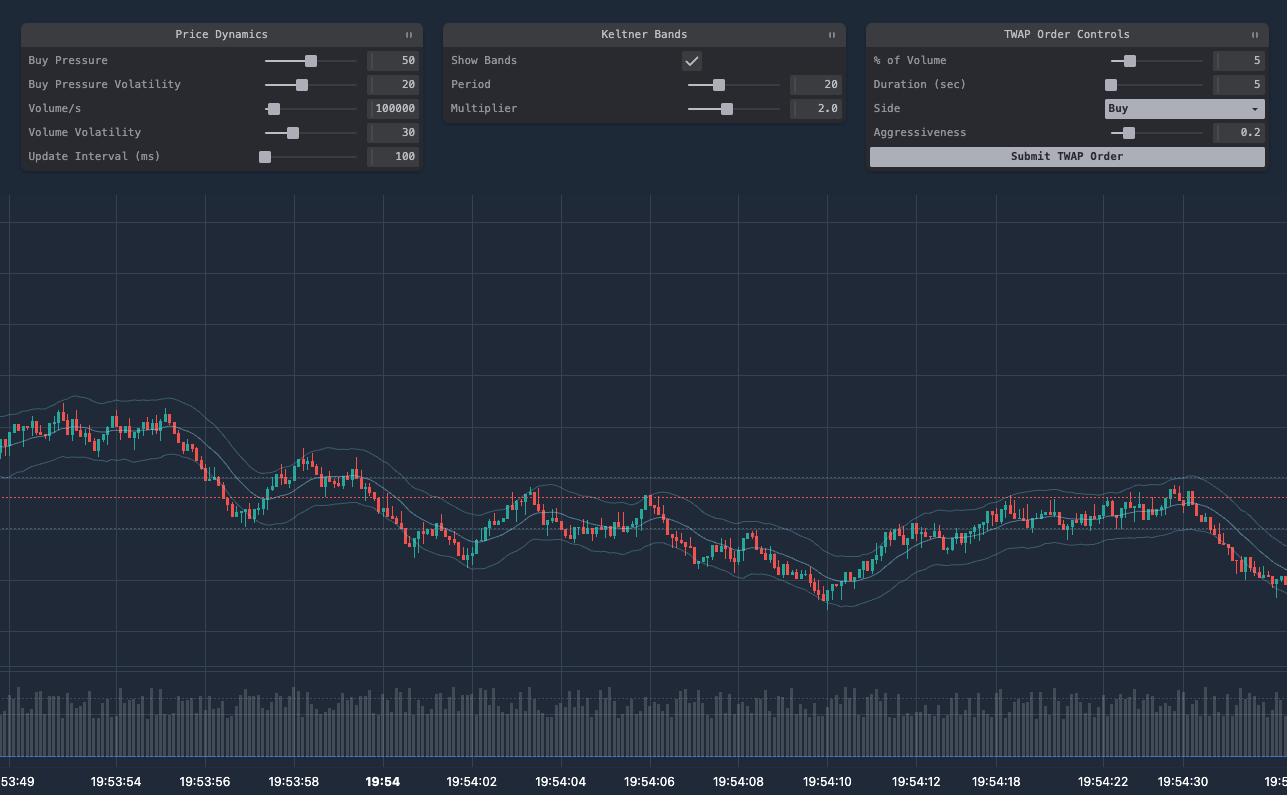Click the Buy Pressure Volatility slider
This screenshot has height=795, width=1287.
[x=302, y=85]
